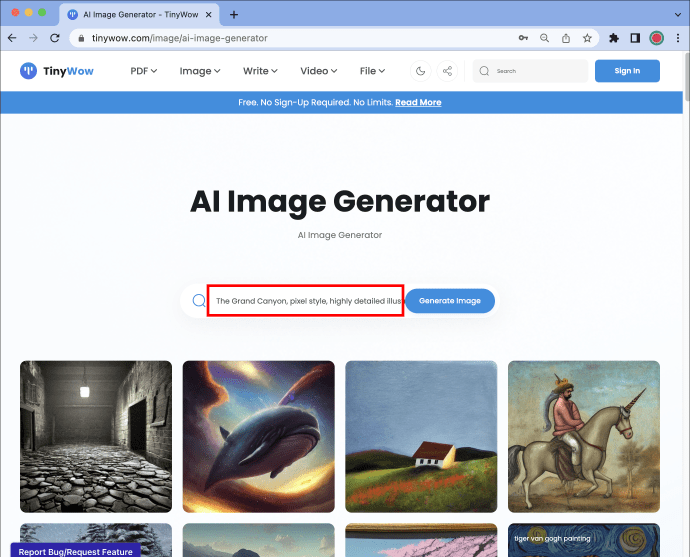Open Chrome three-dot menu
This screenshot has height=557, width=690.
678,38
